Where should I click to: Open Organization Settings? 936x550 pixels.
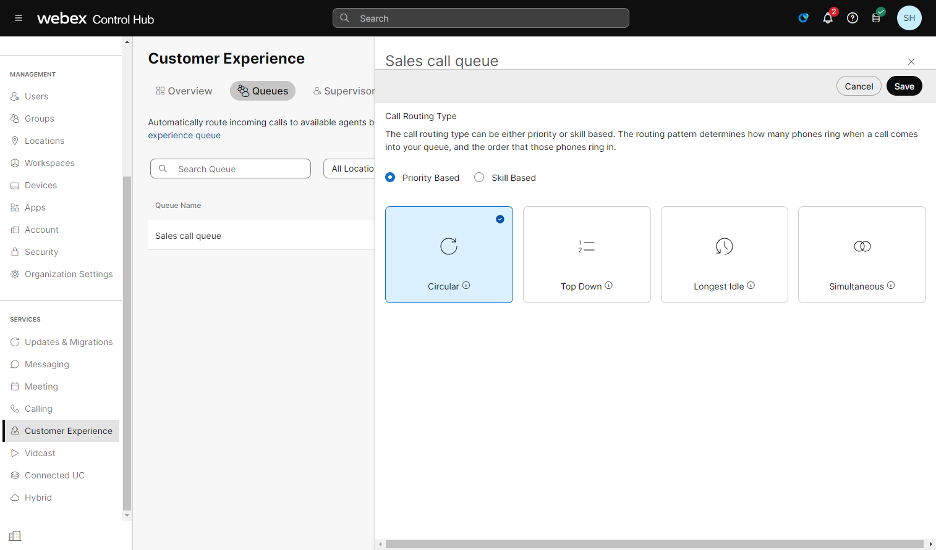pos(69,274)
